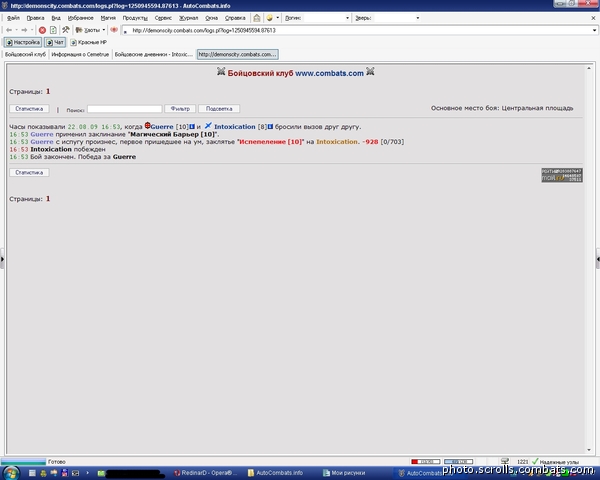600x480 pixels.
Task: Click the blue mana bar in status bar
Action: 458,462
